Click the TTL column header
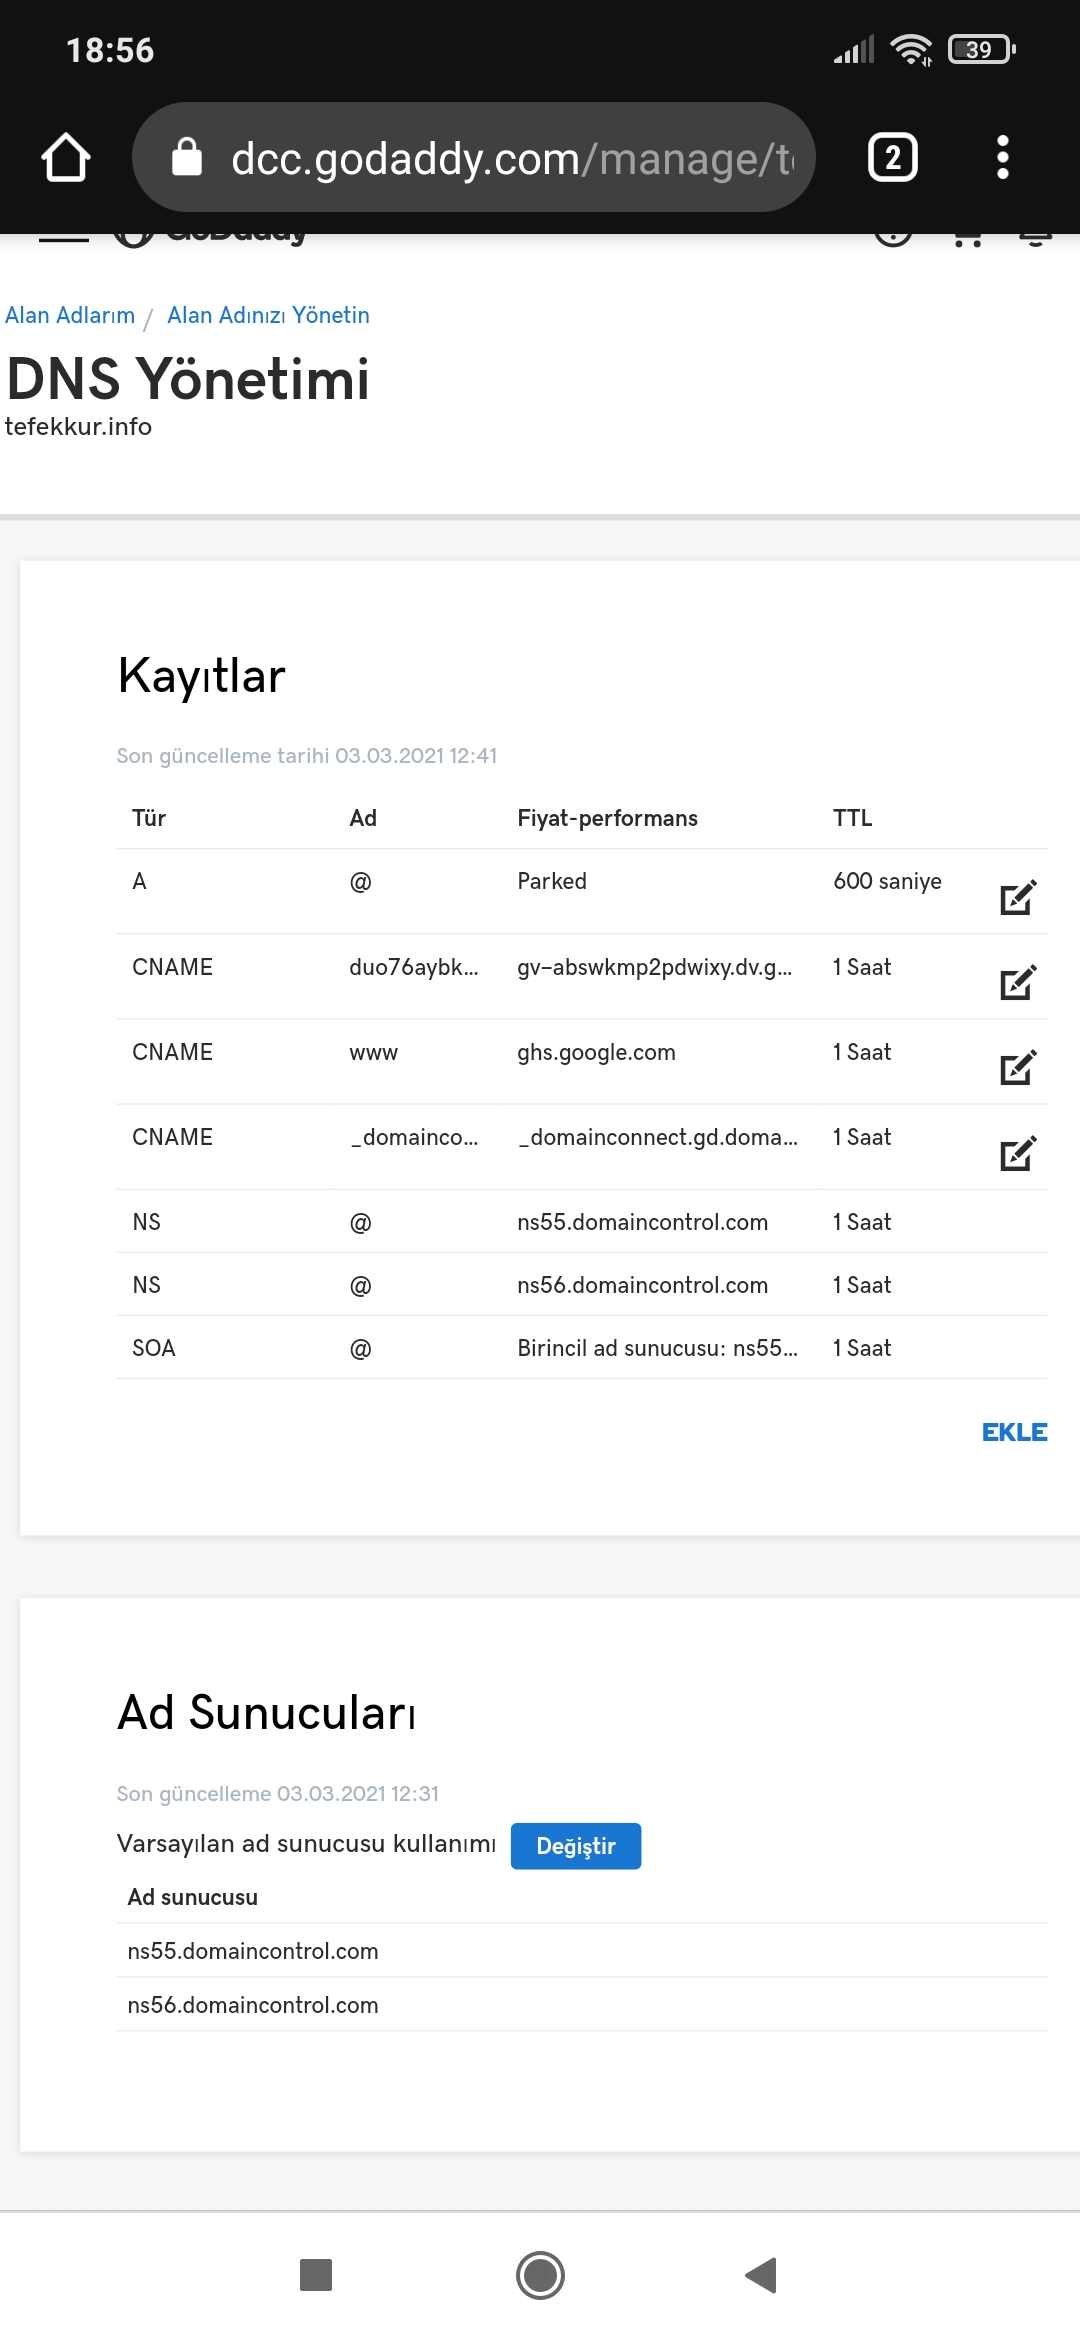1080x2340 pixels. tap(852, 818)
